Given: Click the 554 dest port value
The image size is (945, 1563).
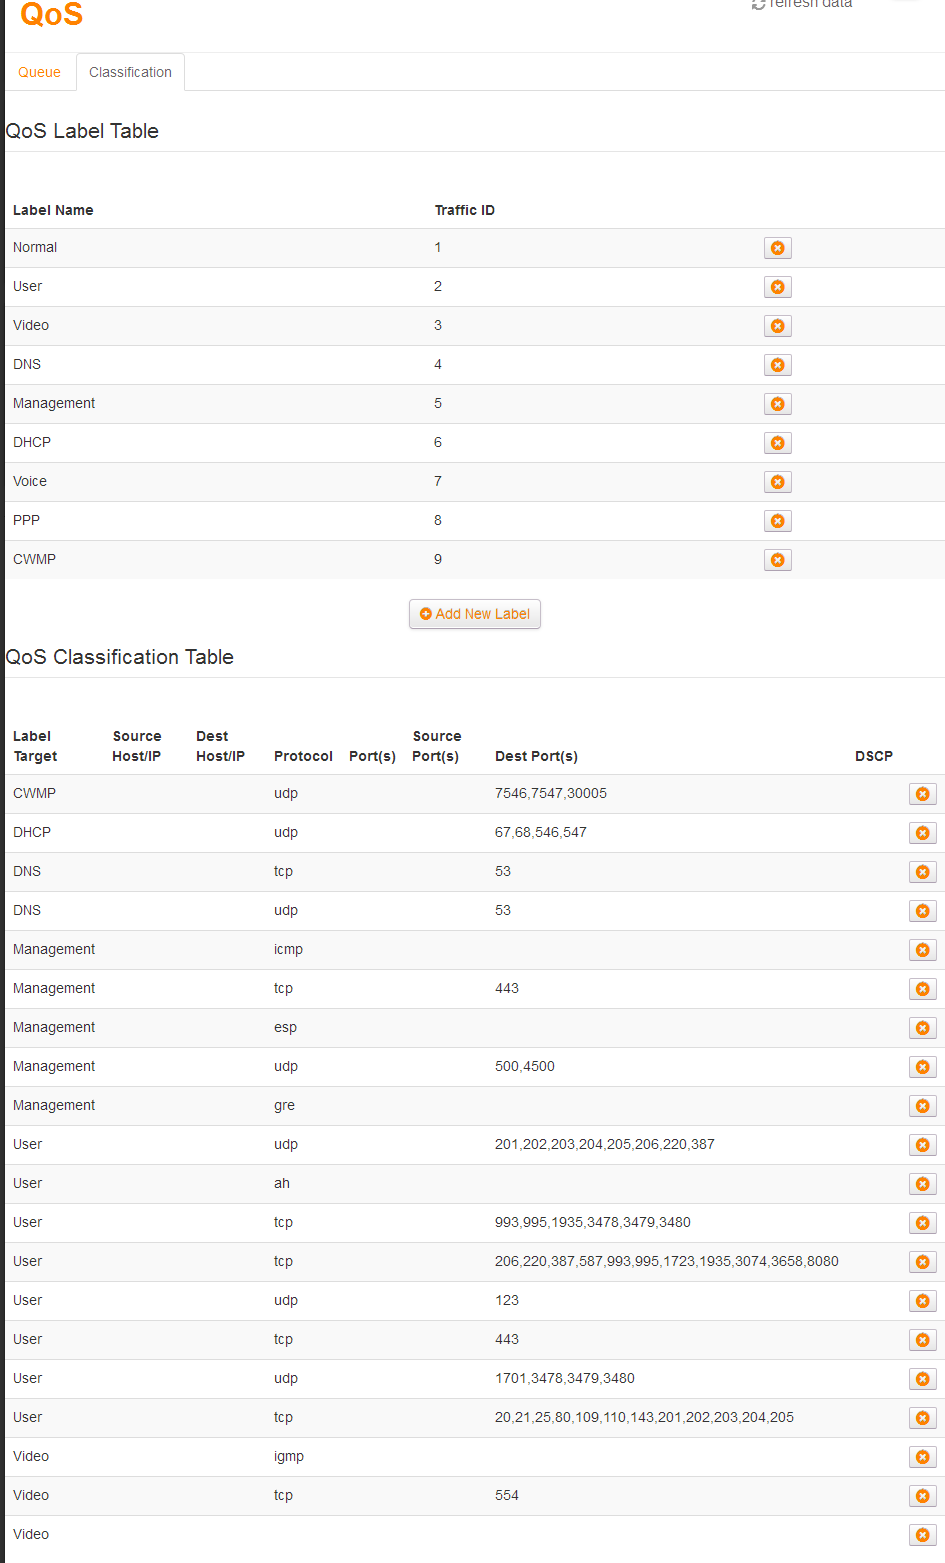Looking at the screenshot, I should (507, 1495).
